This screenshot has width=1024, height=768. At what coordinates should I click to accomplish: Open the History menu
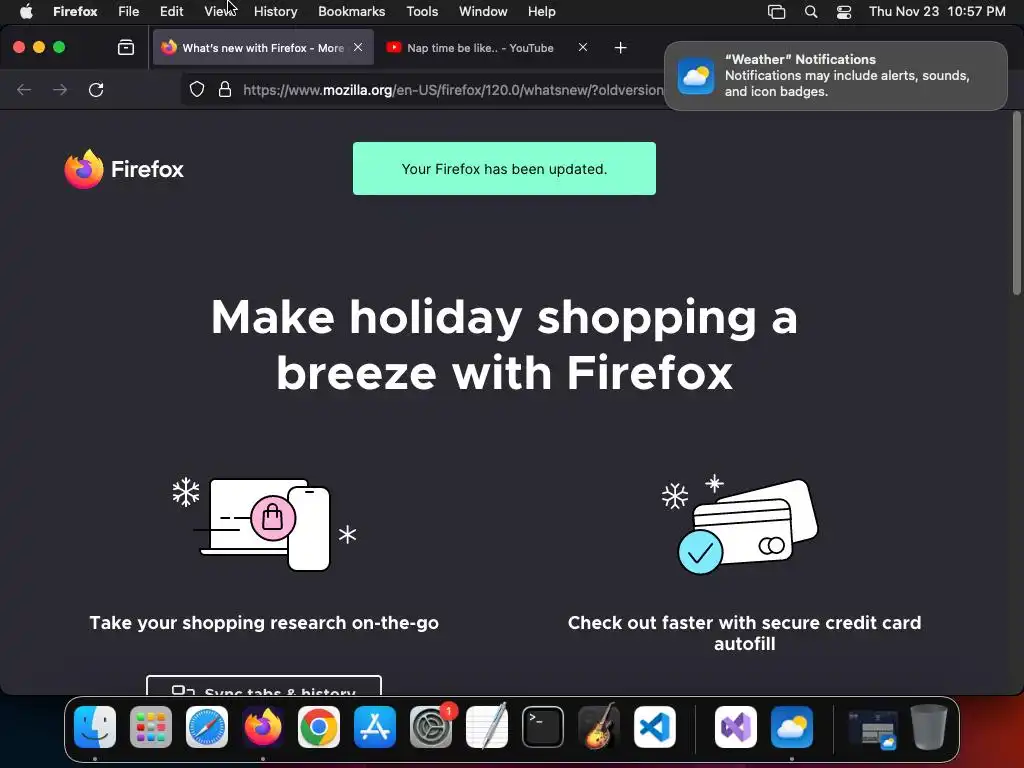[276, 11]
